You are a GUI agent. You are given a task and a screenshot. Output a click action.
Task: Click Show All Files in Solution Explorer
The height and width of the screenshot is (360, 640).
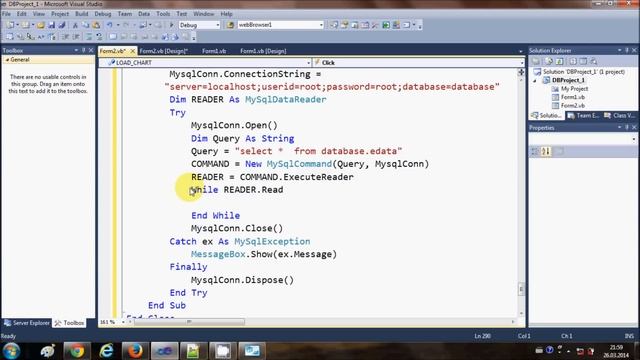(x=549, y=61)
